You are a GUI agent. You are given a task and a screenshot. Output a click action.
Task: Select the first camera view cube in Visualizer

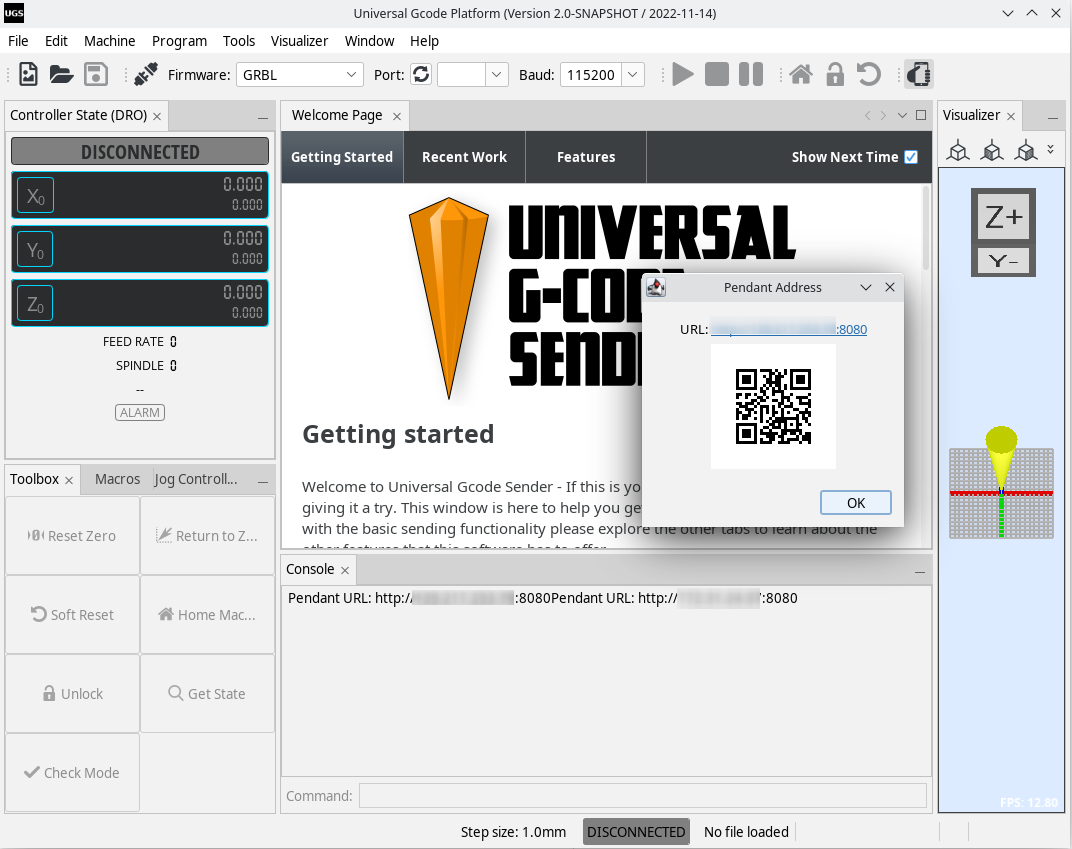pos(957,150)
